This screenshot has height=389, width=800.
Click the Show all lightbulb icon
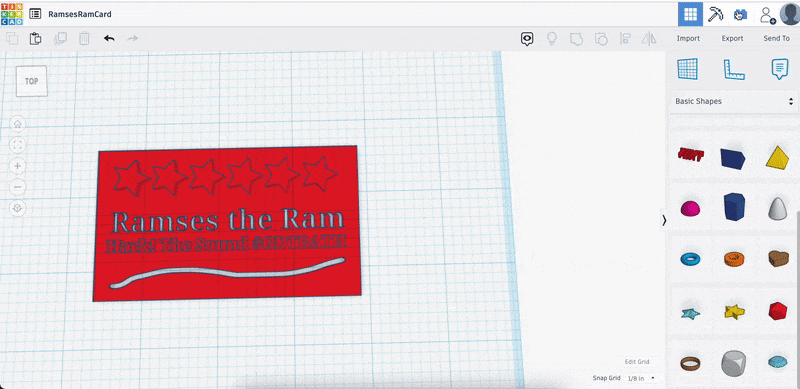pos(552,38)
